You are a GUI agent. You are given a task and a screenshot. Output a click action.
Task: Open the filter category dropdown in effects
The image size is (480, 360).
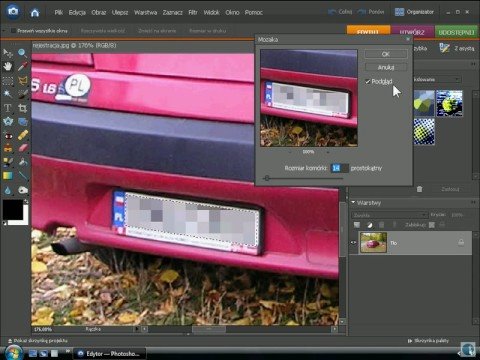point(437,79)
